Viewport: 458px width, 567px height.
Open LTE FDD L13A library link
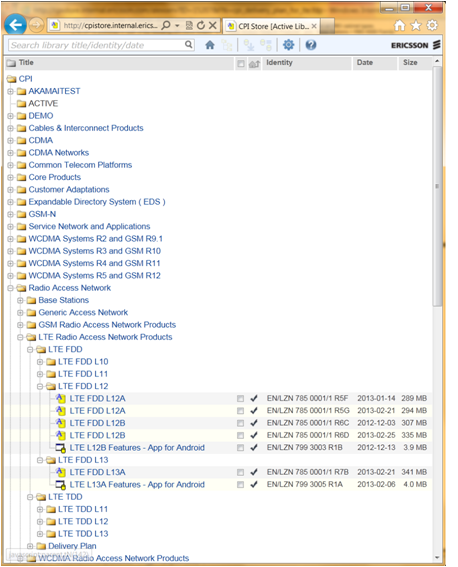click(x=97, y=472)
